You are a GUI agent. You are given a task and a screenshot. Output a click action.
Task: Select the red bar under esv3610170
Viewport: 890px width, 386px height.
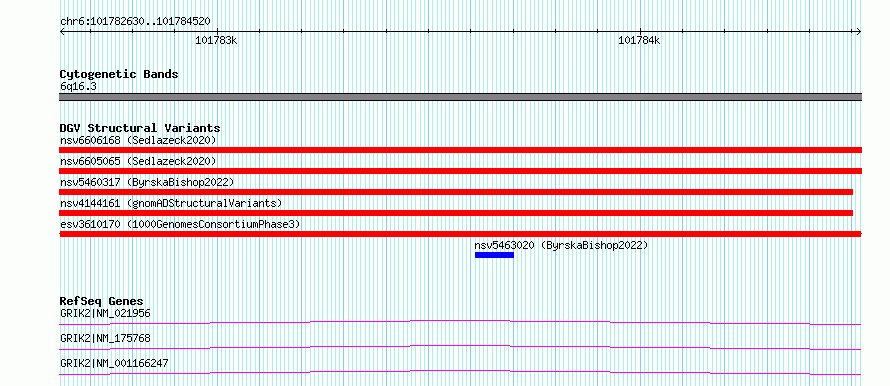click(460, 234)
